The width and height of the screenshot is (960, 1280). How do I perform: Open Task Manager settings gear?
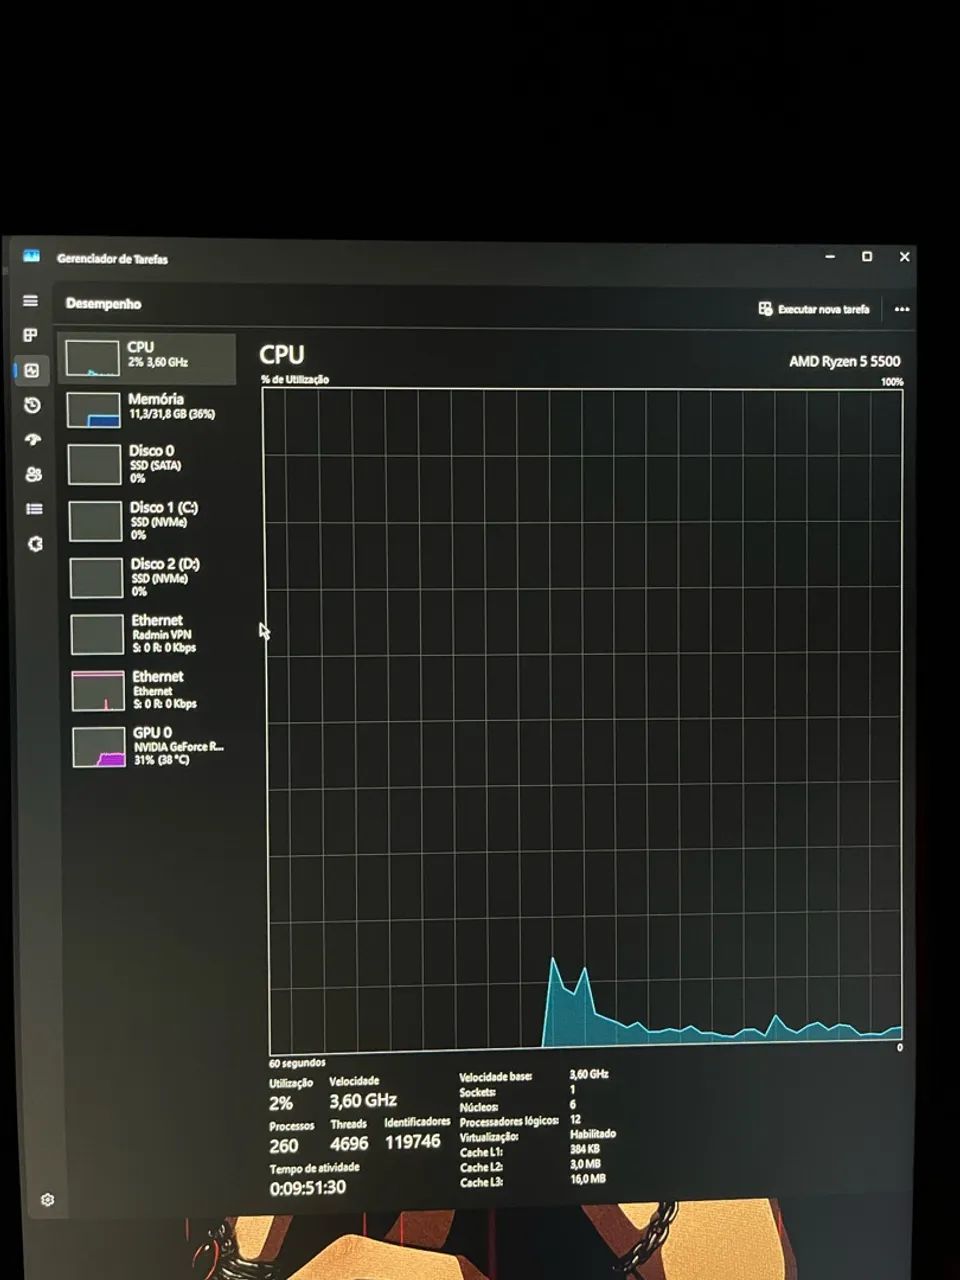click(x=47, y=1200)
